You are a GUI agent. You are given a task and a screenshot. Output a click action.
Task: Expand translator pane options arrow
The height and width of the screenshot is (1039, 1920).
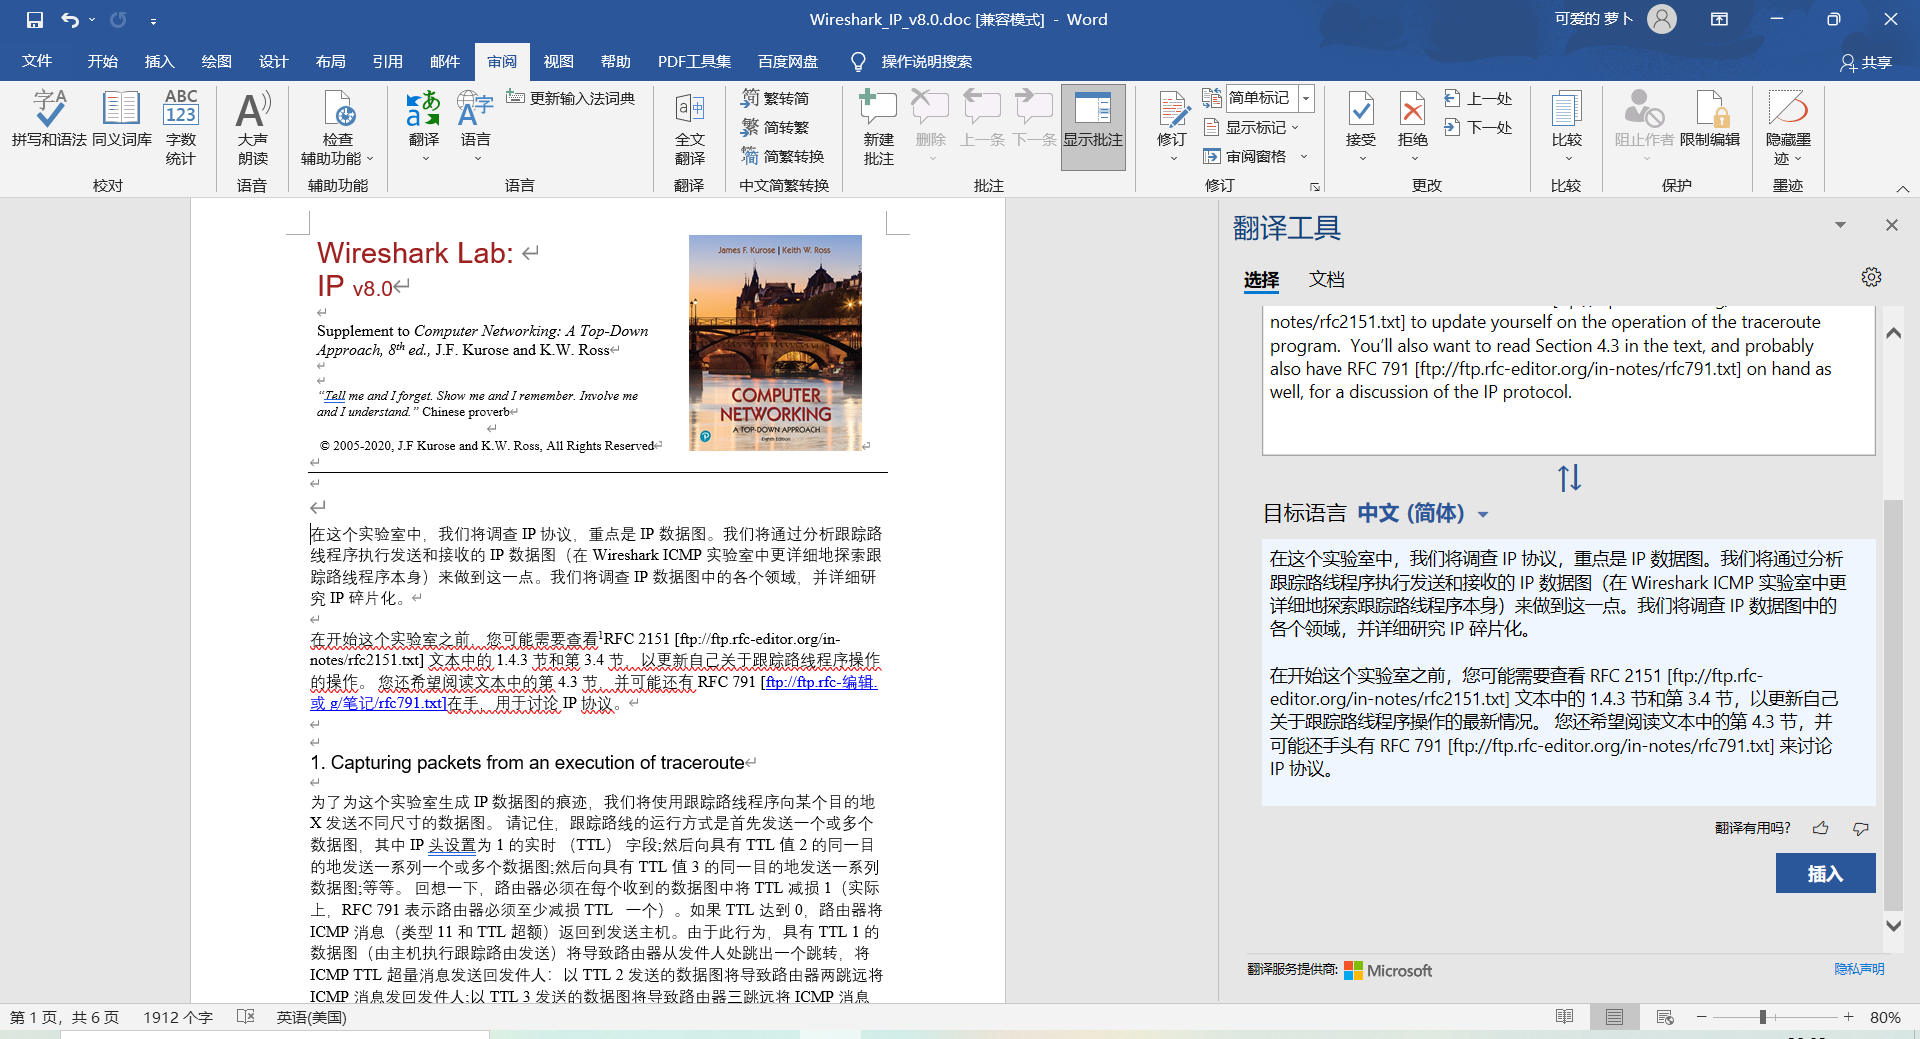click(x=1840, y=225)
